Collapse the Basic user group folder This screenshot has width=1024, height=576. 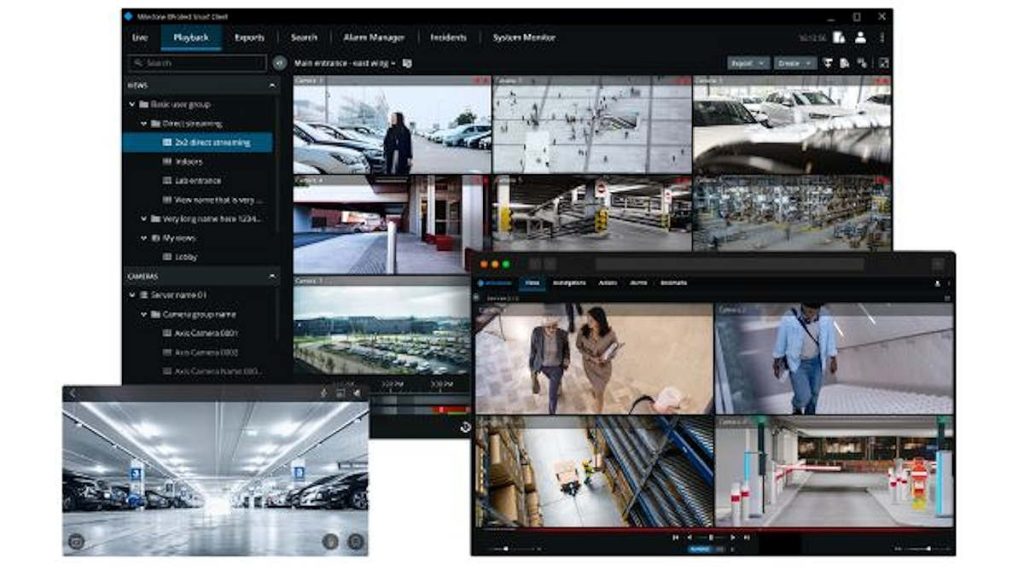(x=132, y=104)
